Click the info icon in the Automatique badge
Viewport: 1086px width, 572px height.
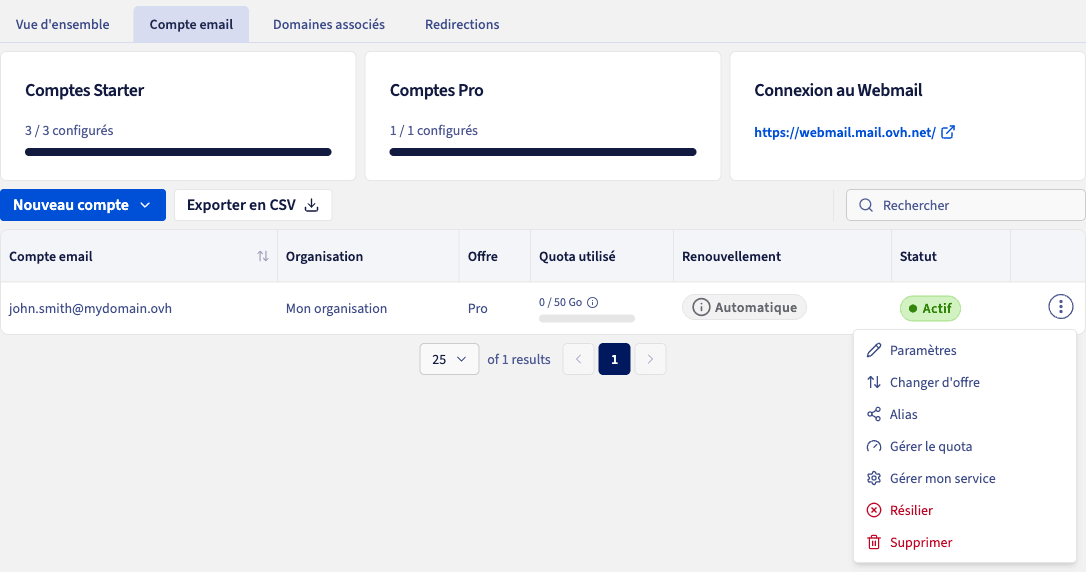click(701, 307)
